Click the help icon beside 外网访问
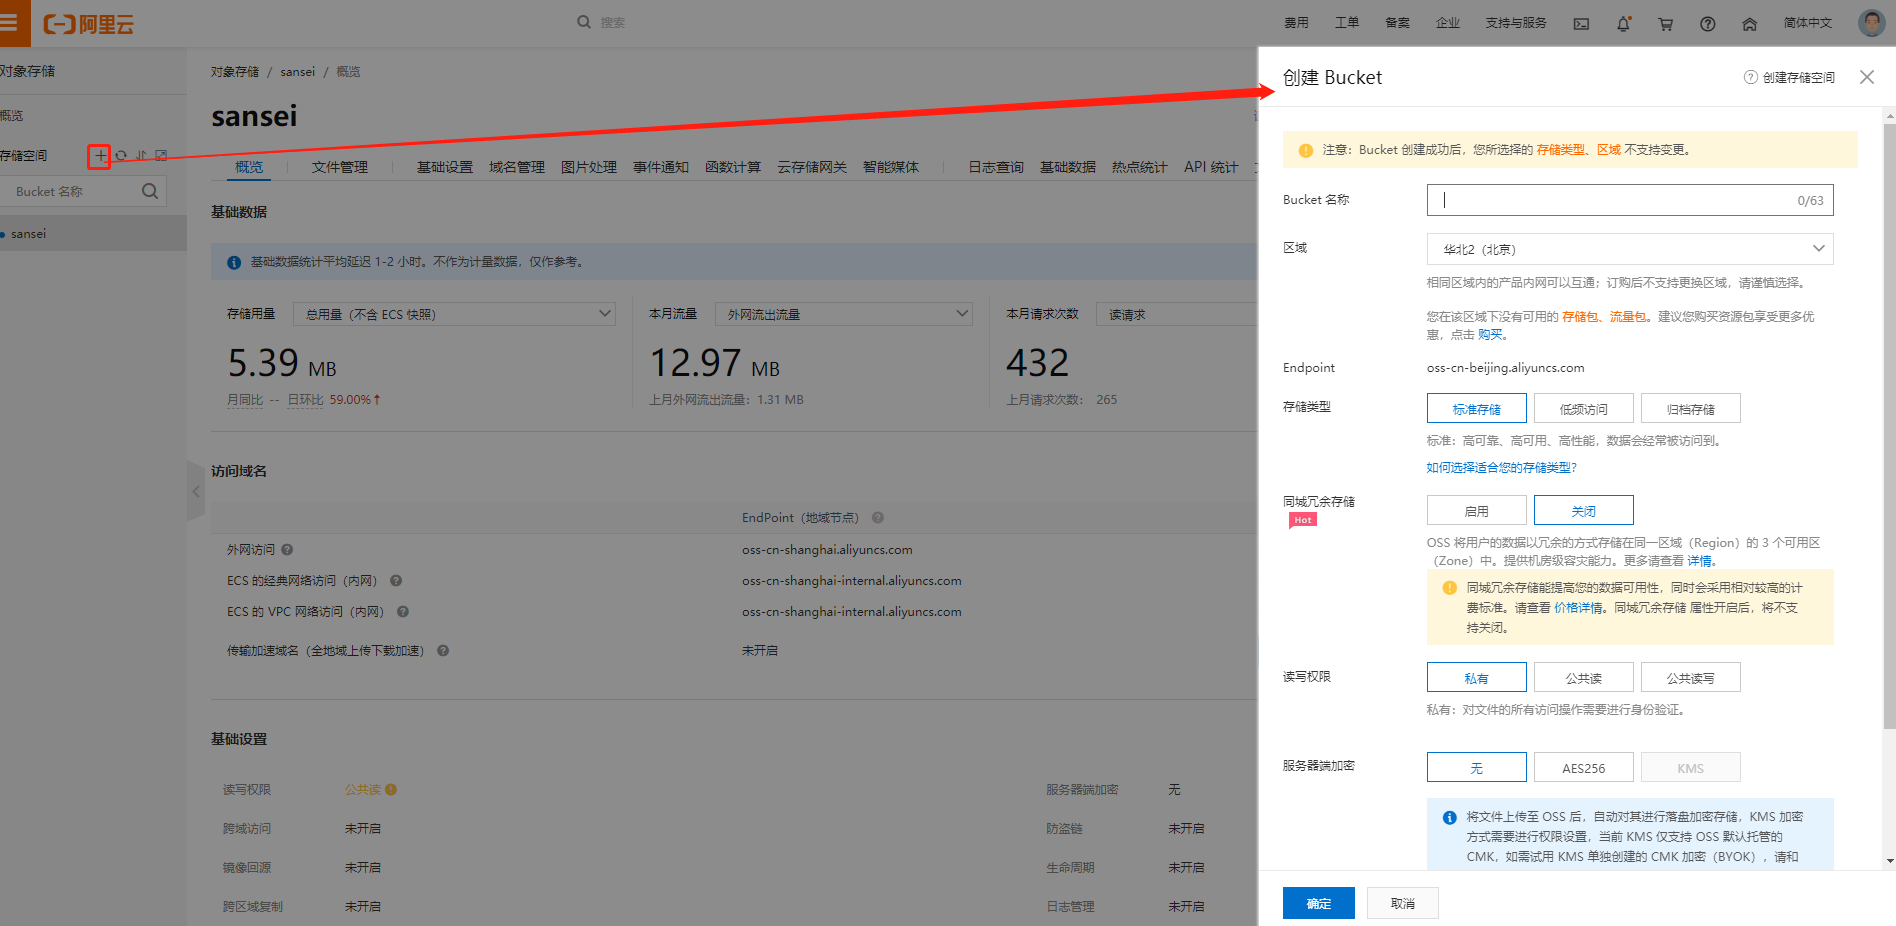The width and height of the screenshot is (1896, 926). [287, 550]
